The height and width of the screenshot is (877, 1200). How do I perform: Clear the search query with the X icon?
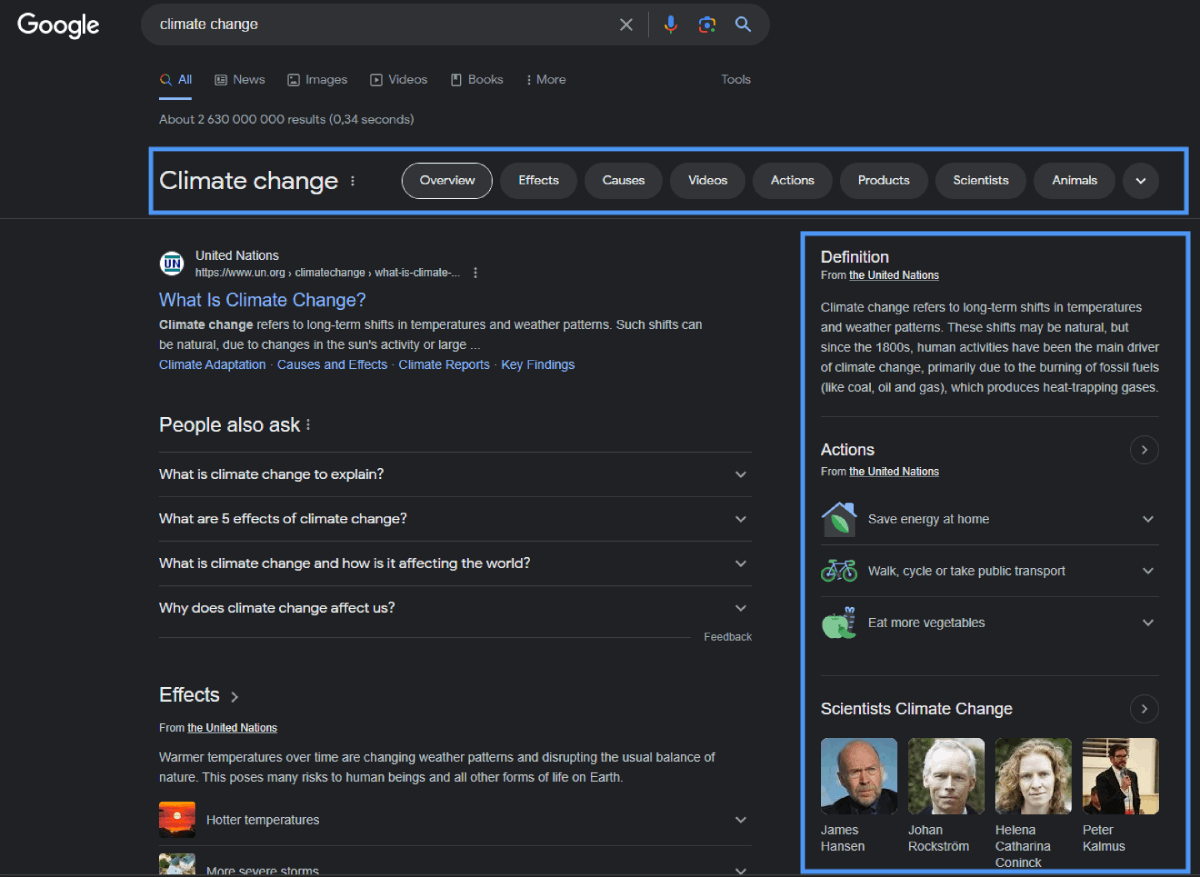[x=626, y=24]
